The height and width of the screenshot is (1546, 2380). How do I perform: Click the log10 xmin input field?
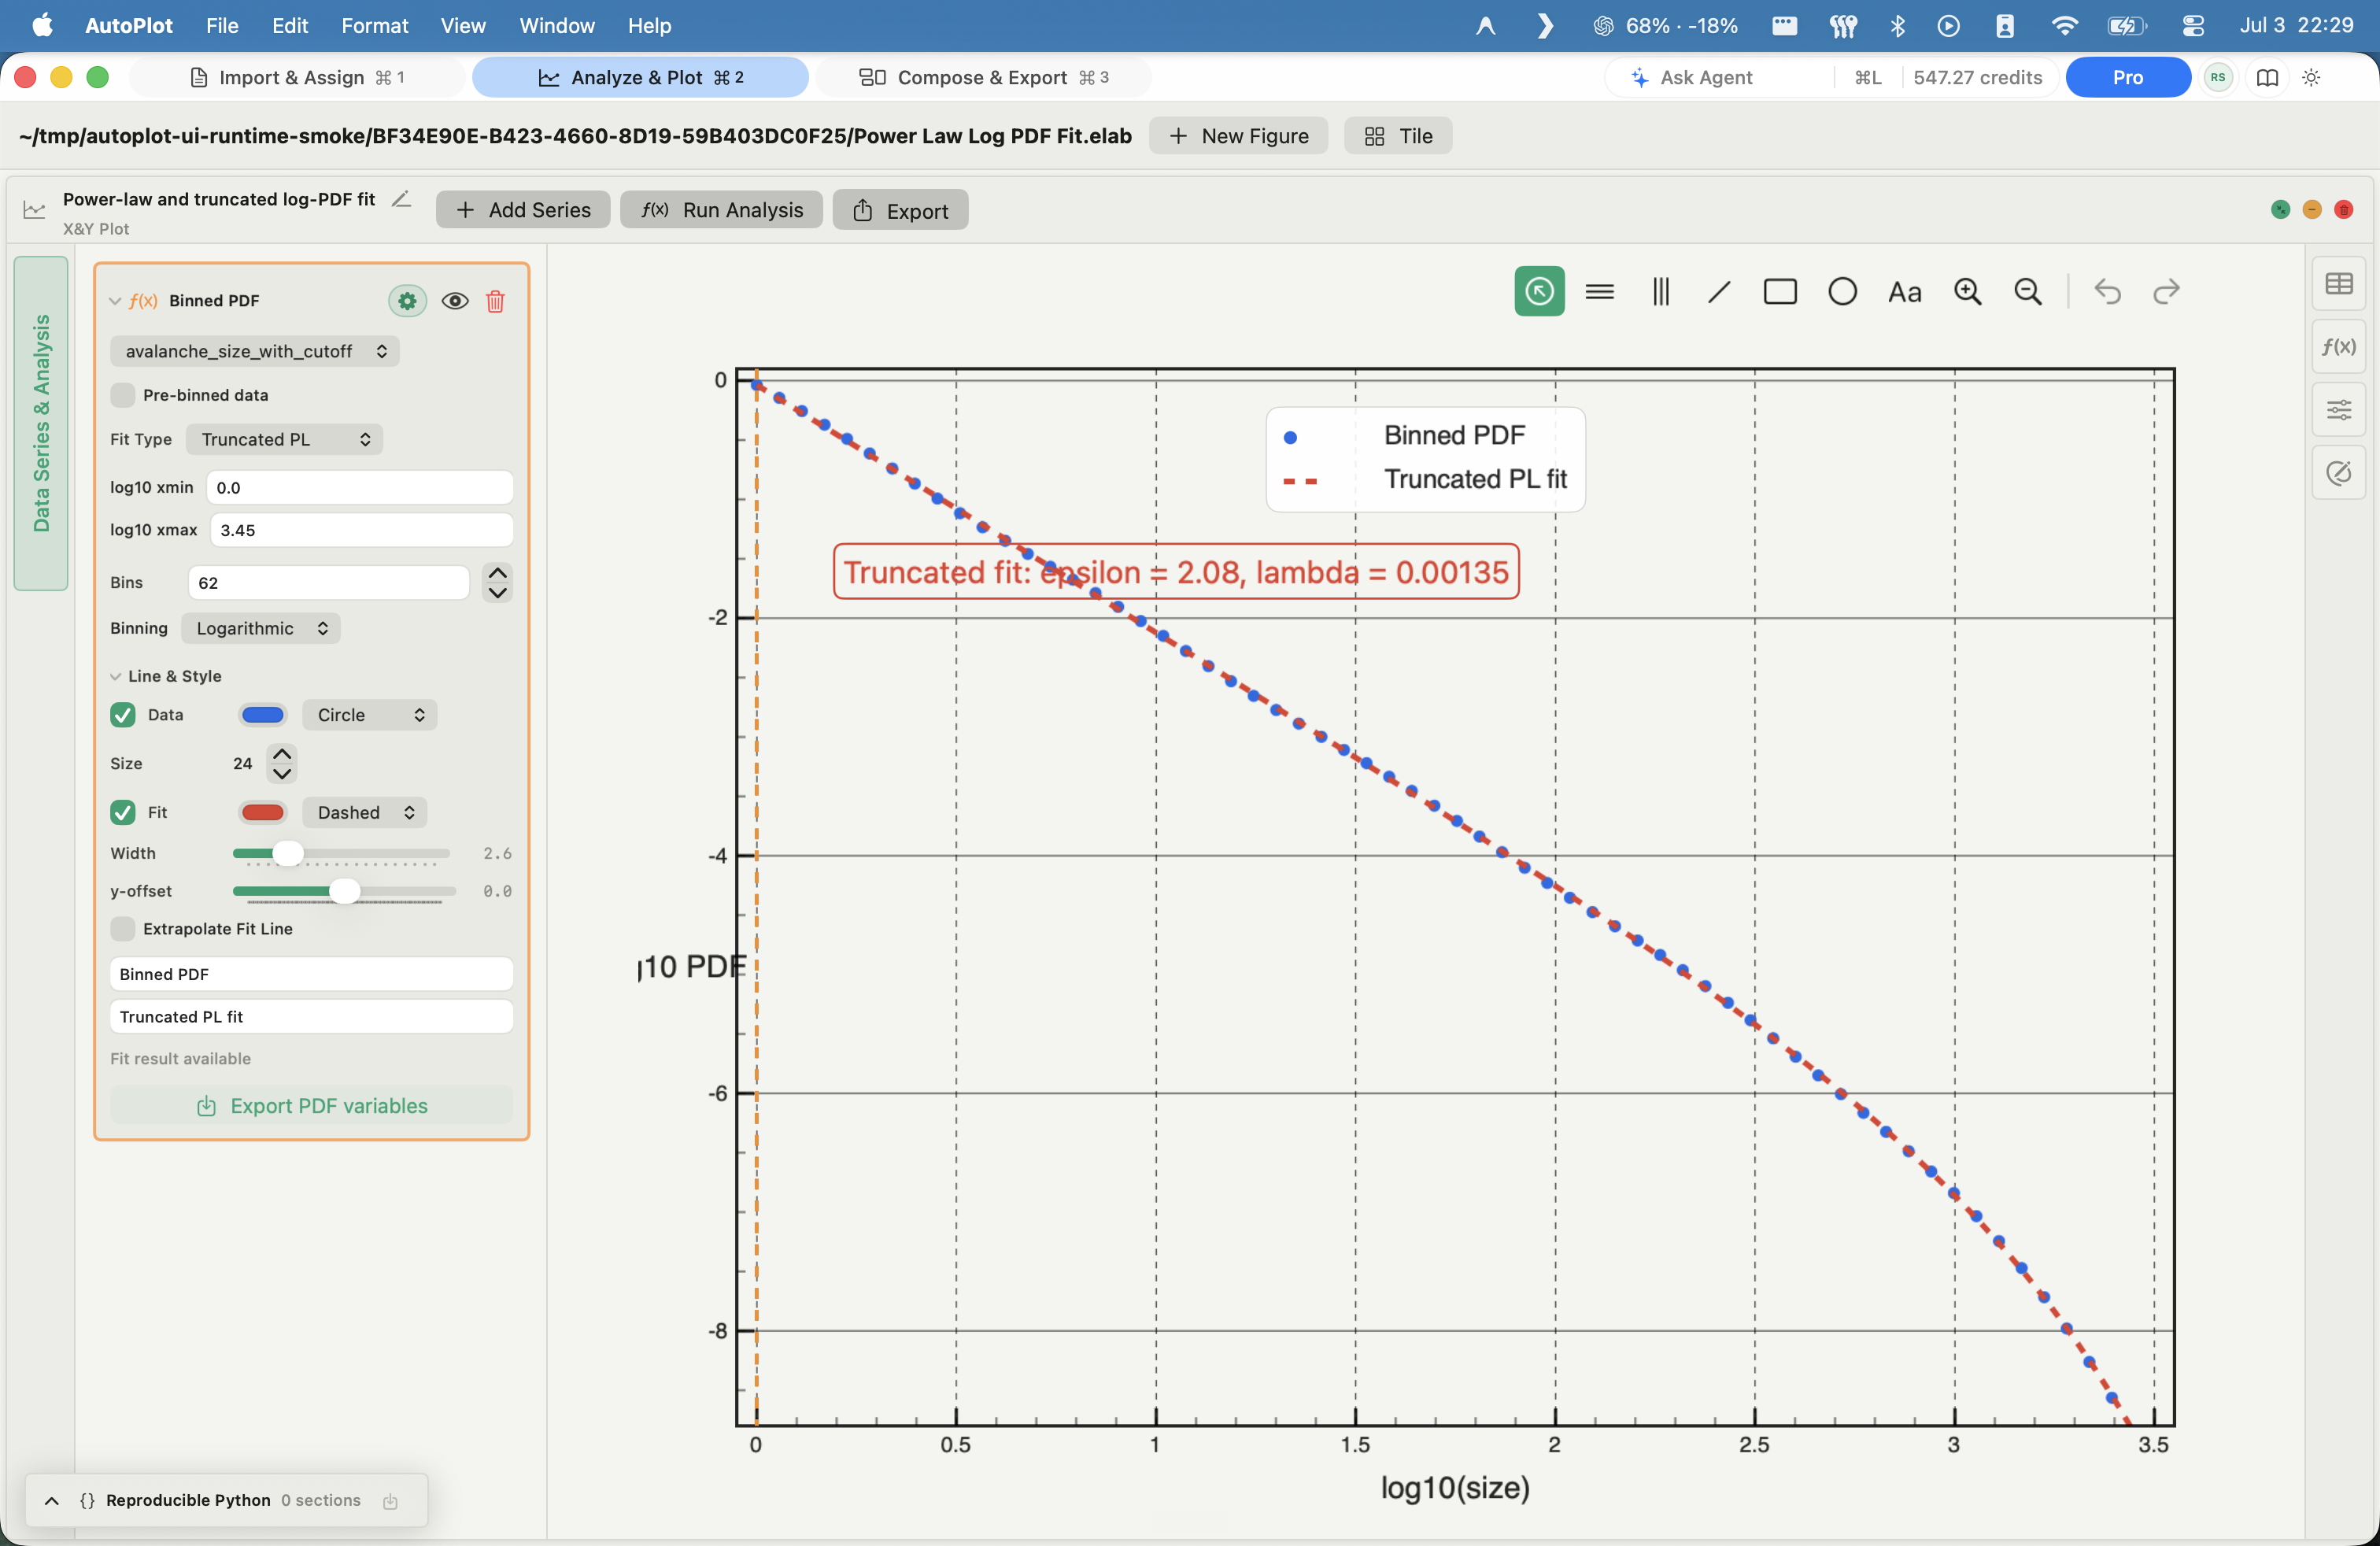(360, 487)
